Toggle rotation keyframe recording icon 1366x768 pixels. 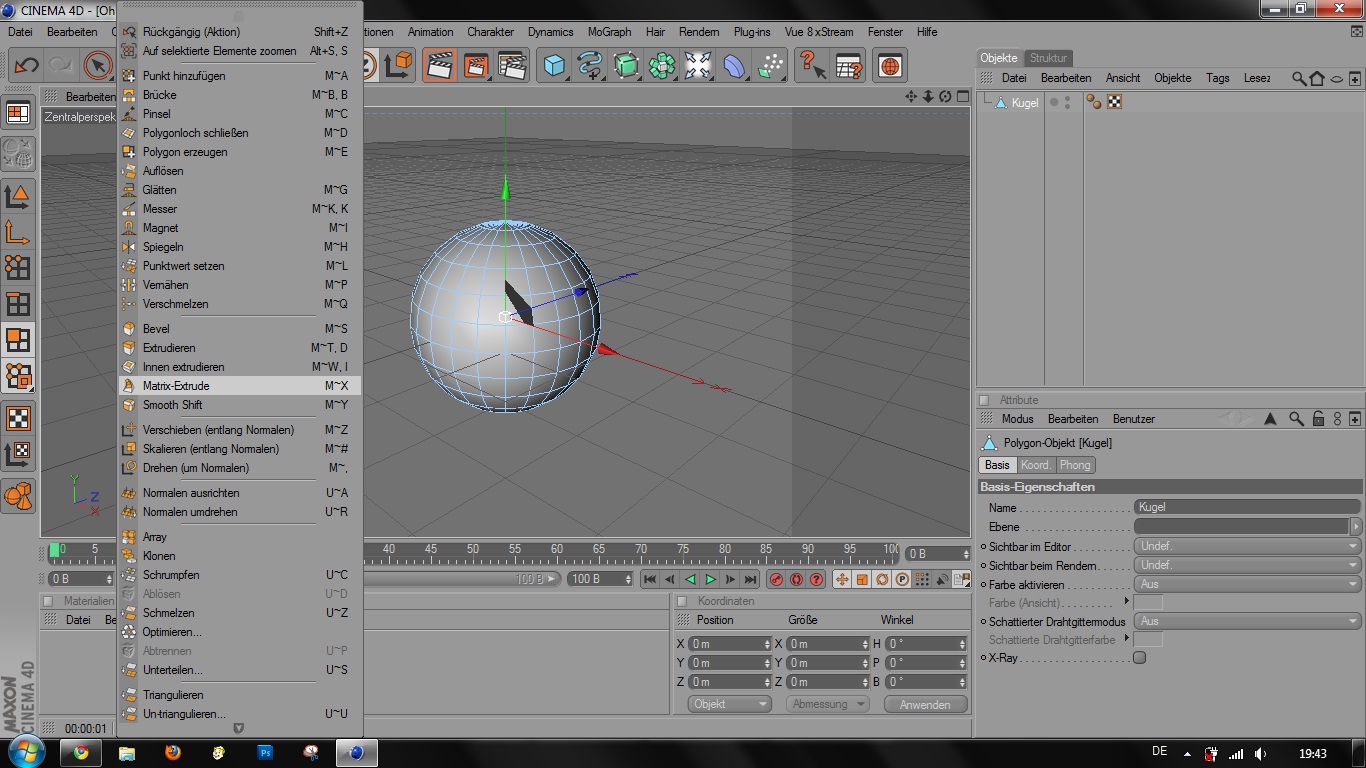click(882, 579)
